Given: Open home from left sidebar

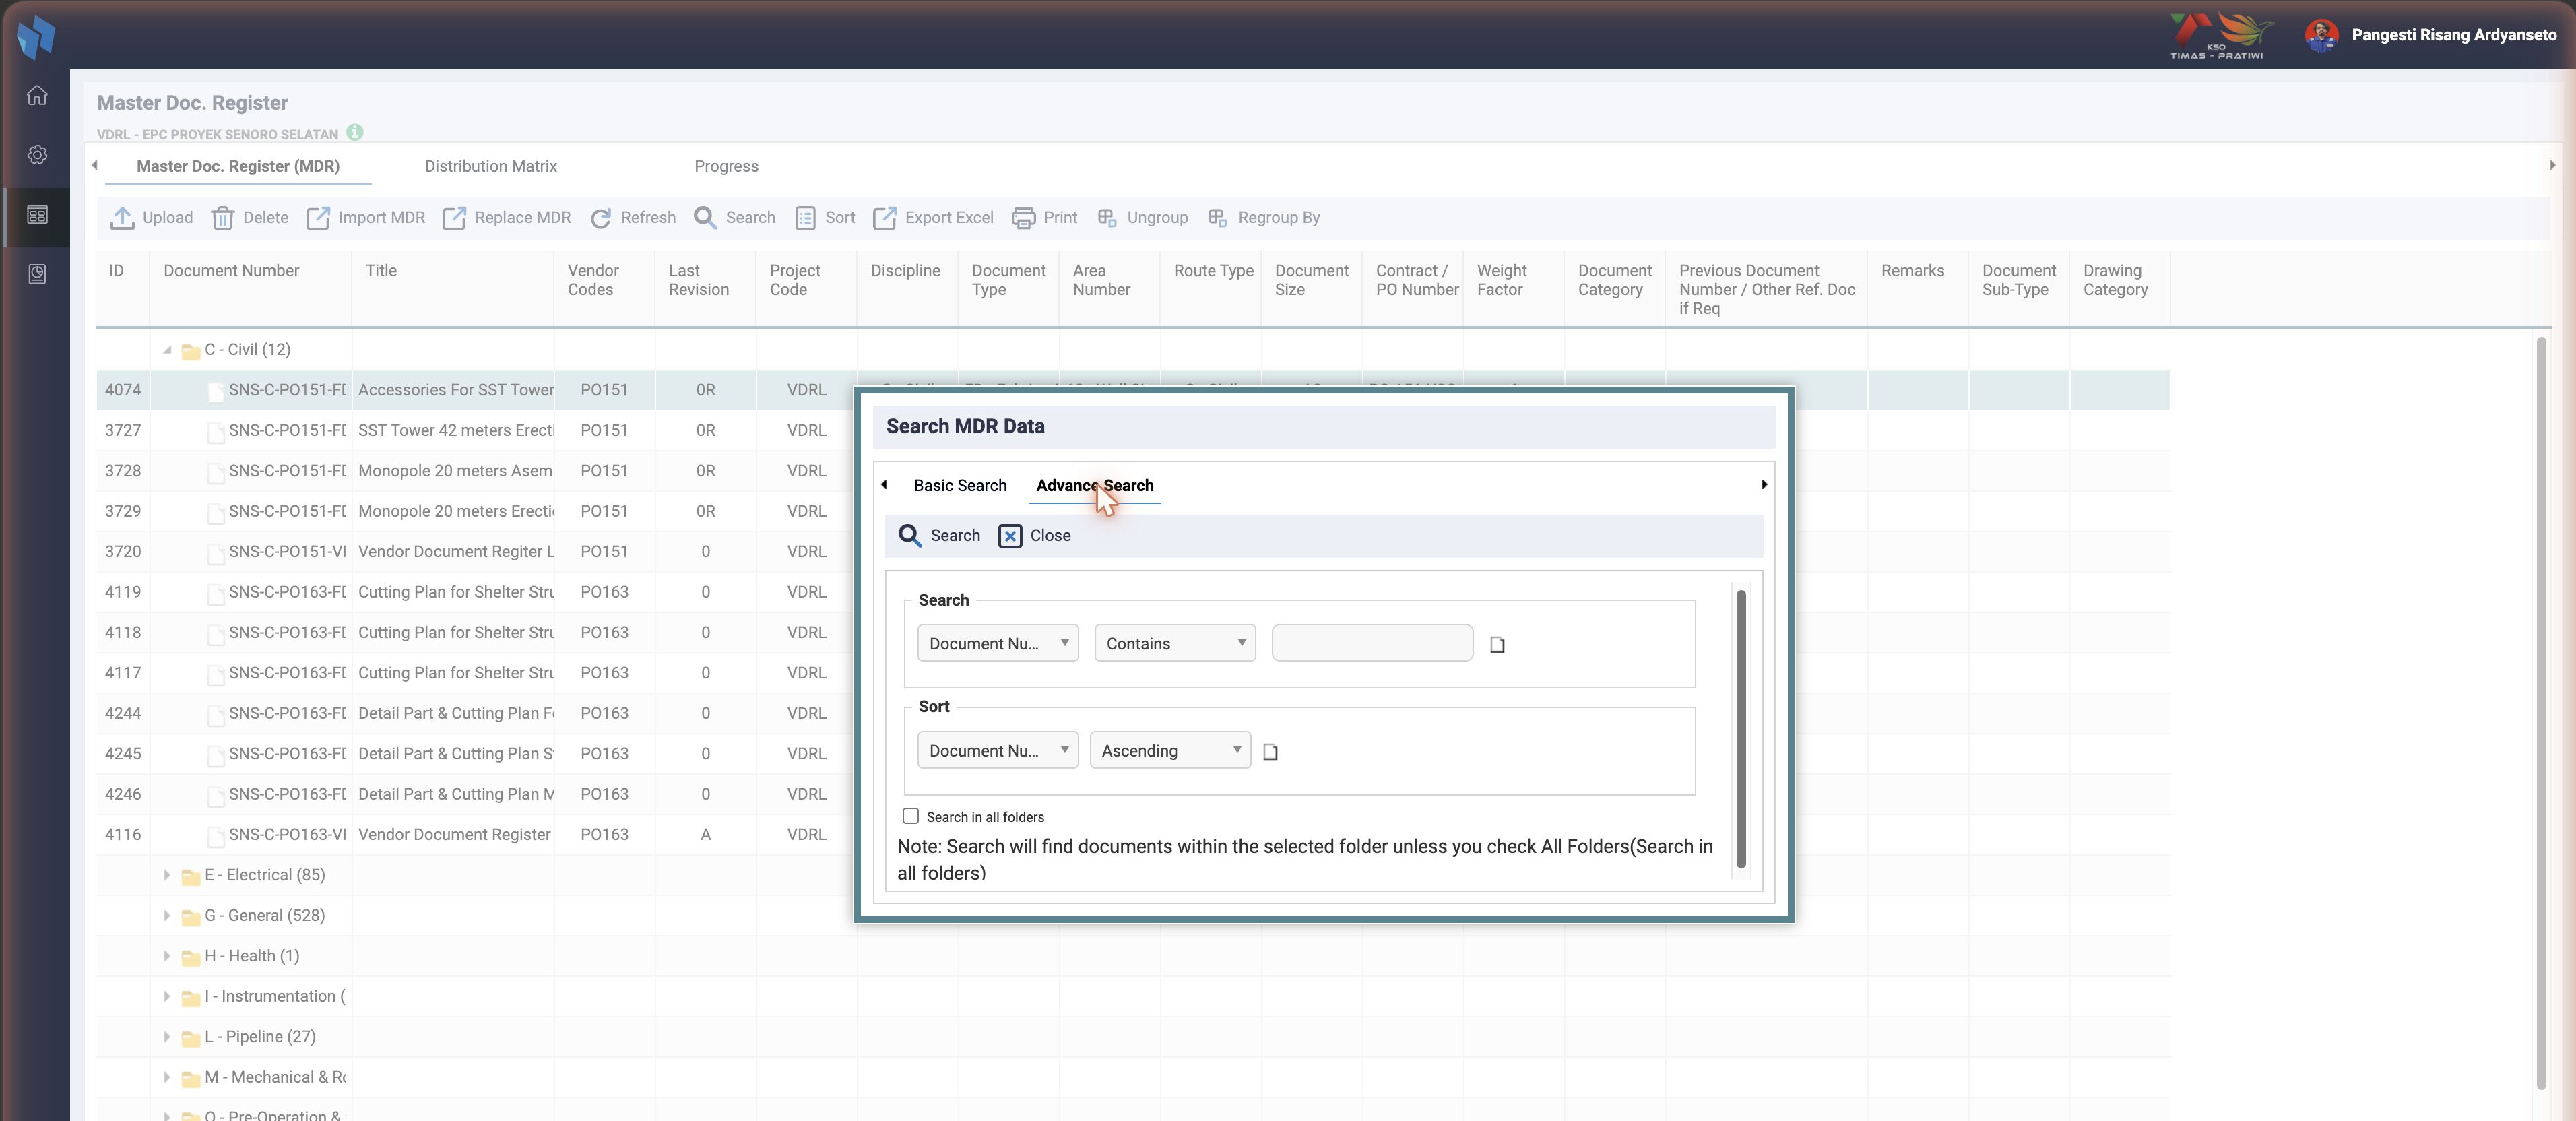Looking at the screenshot, I should [37, 95].
